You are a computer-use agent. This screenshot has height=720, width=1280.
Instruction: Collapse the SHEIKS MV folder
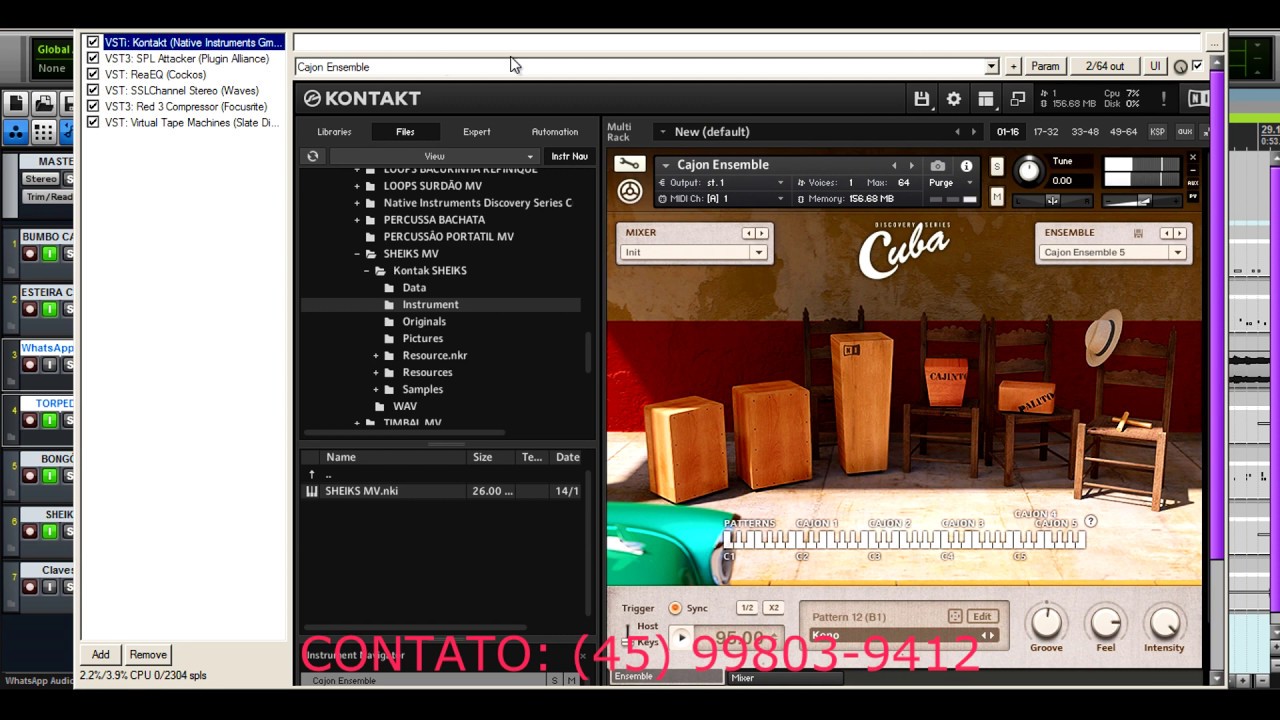point(357,254)
